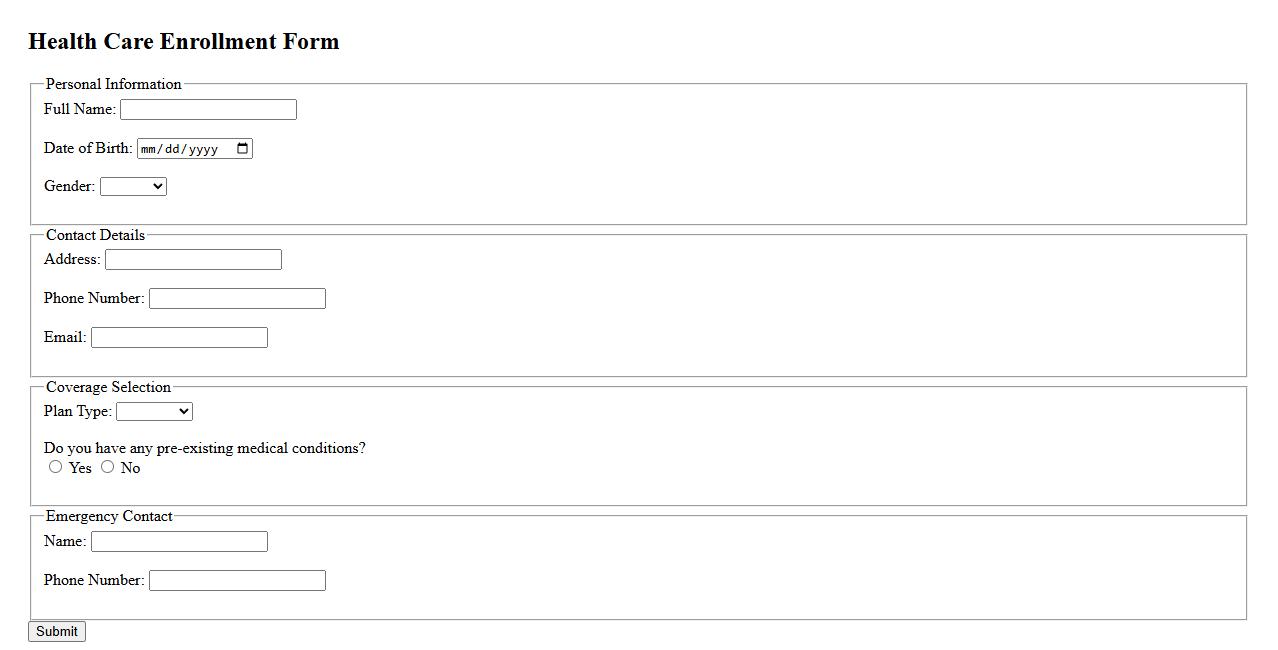Screen dimensions: 1278x650
Task: Click the Health Care Enrollment Form heading
Action: (184, 42)
